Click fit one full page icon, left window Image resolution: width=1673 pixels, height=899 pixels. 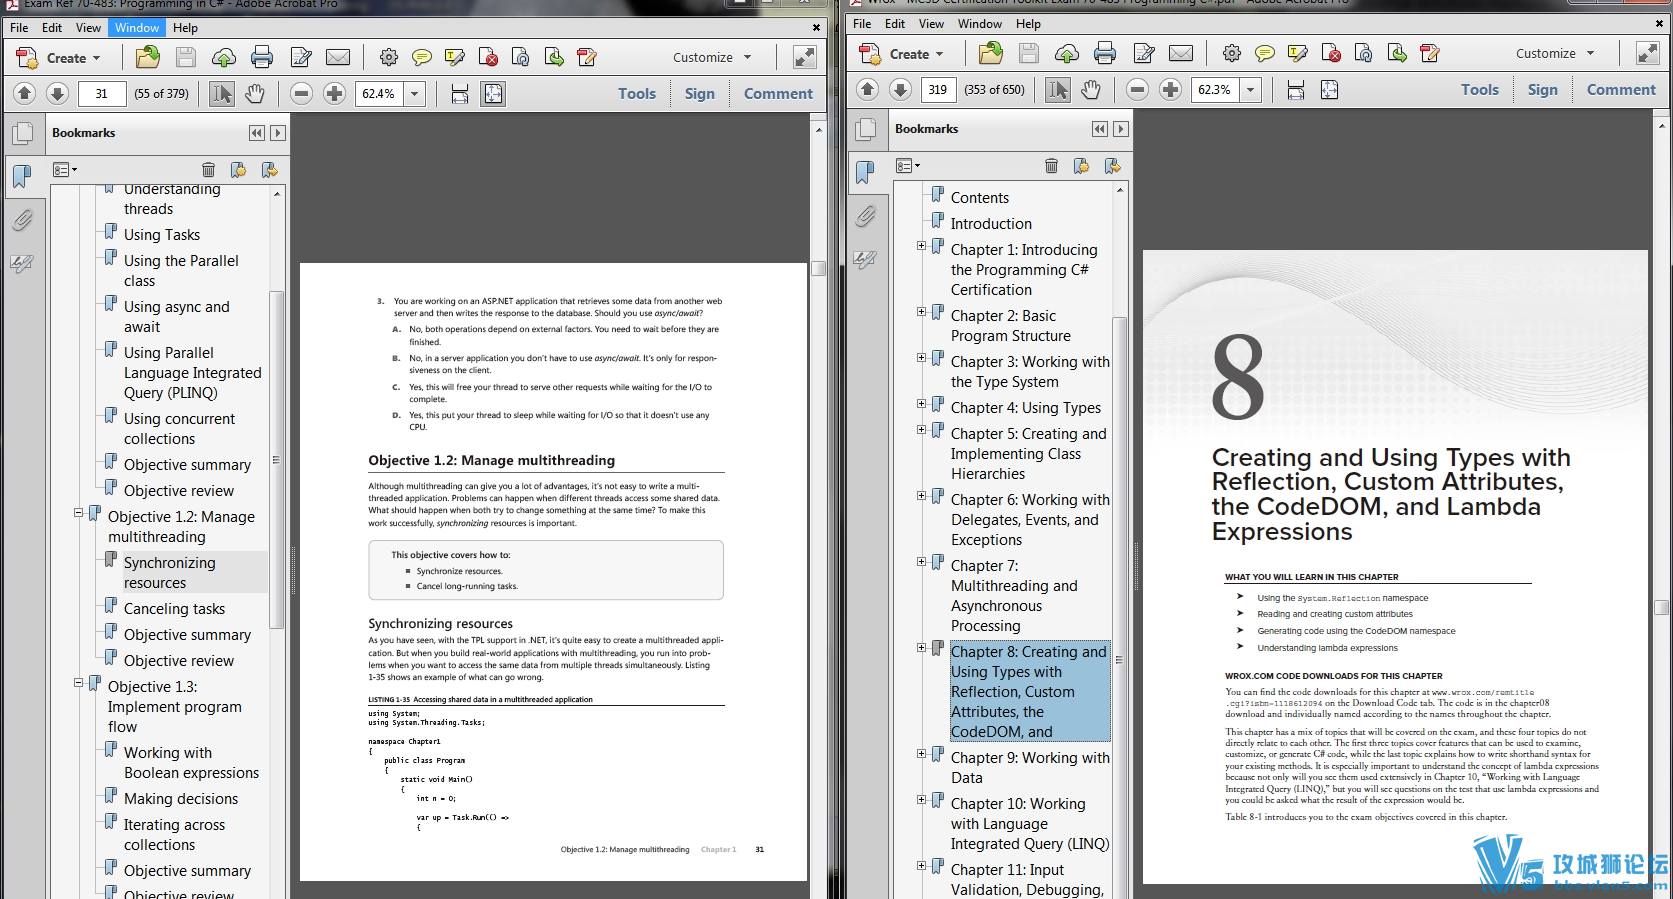click(493, 94)
